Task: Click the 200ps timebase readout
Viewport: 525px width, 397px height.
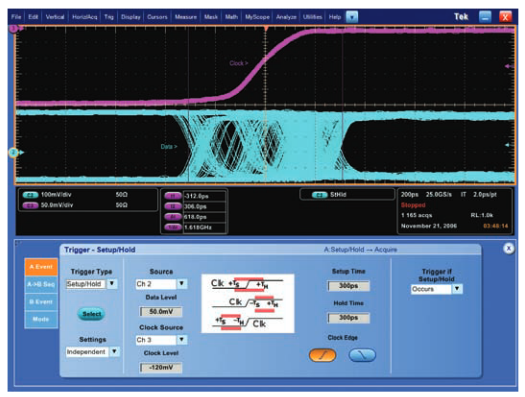Action: point(409,194)
